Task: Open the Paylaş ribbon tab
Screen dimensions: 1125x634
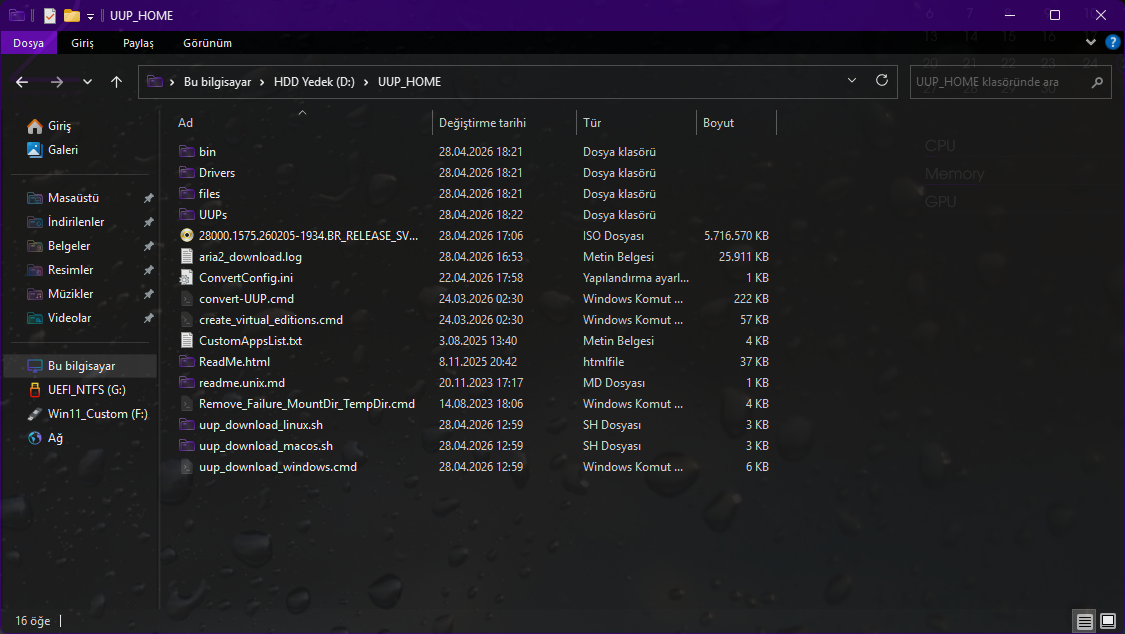Action: pyautogui.click(x=138, y=43)
